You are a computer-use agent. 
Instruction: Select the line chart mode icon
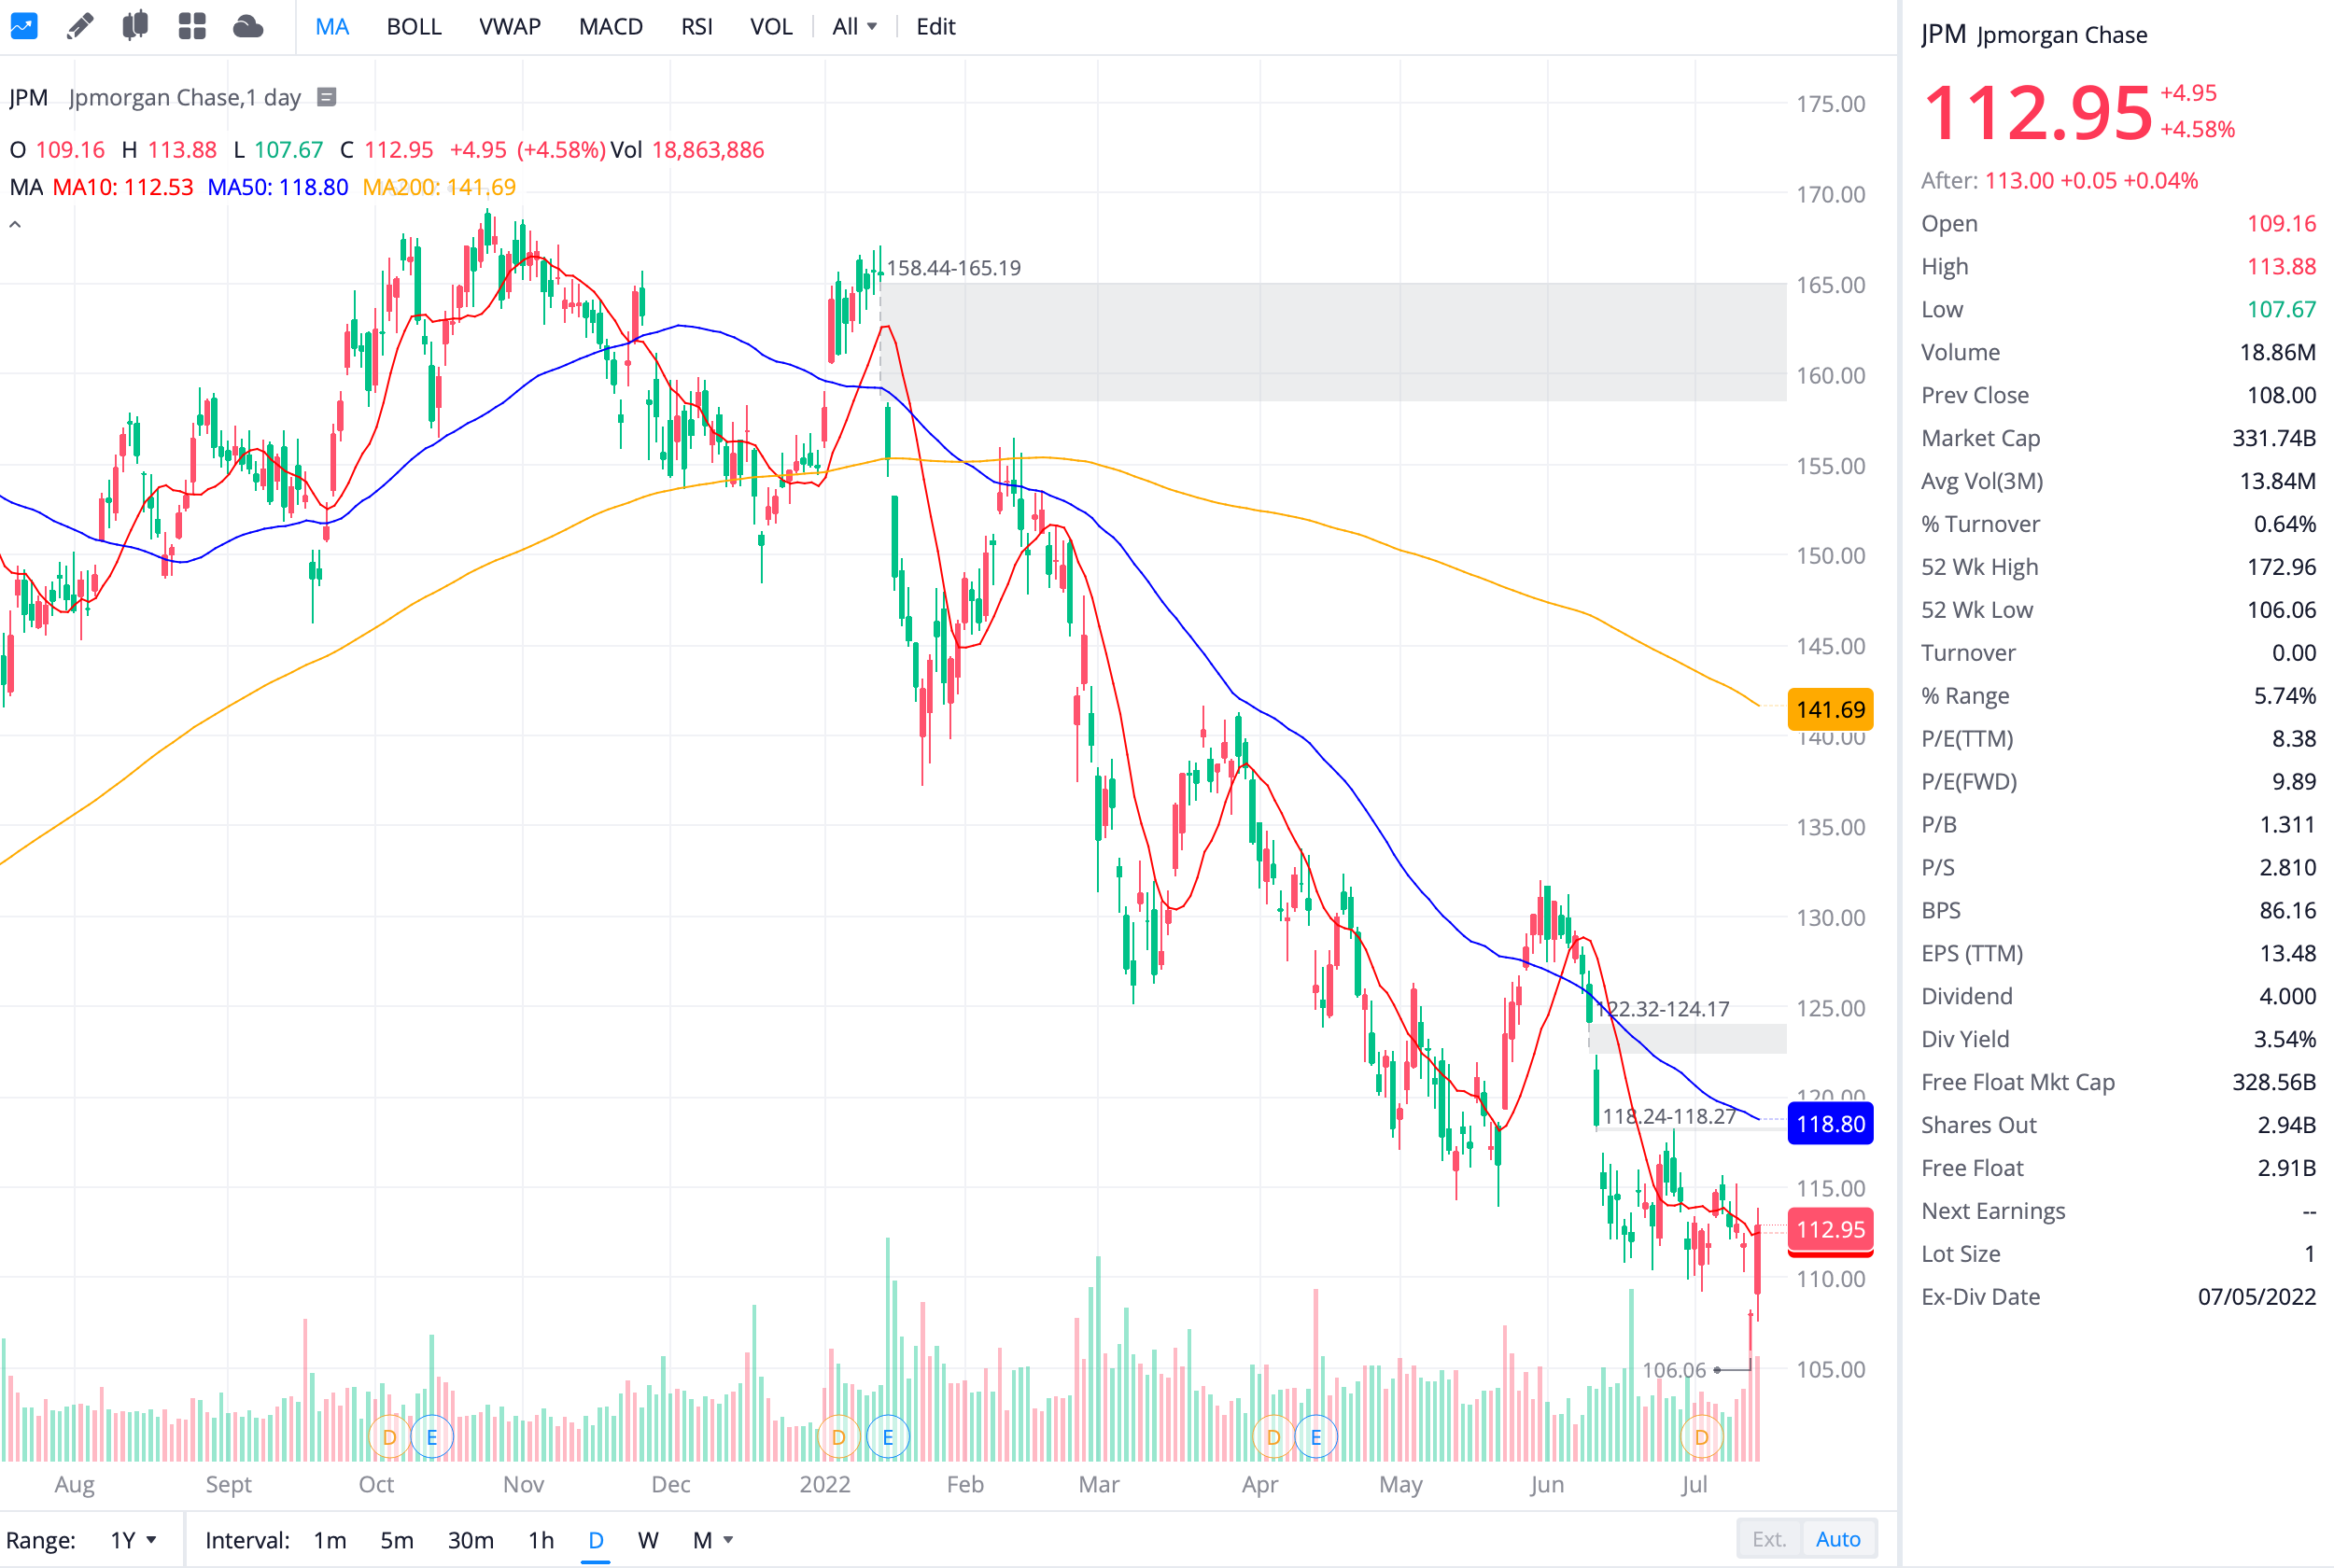pyautogui.click(x=23, y=26)
